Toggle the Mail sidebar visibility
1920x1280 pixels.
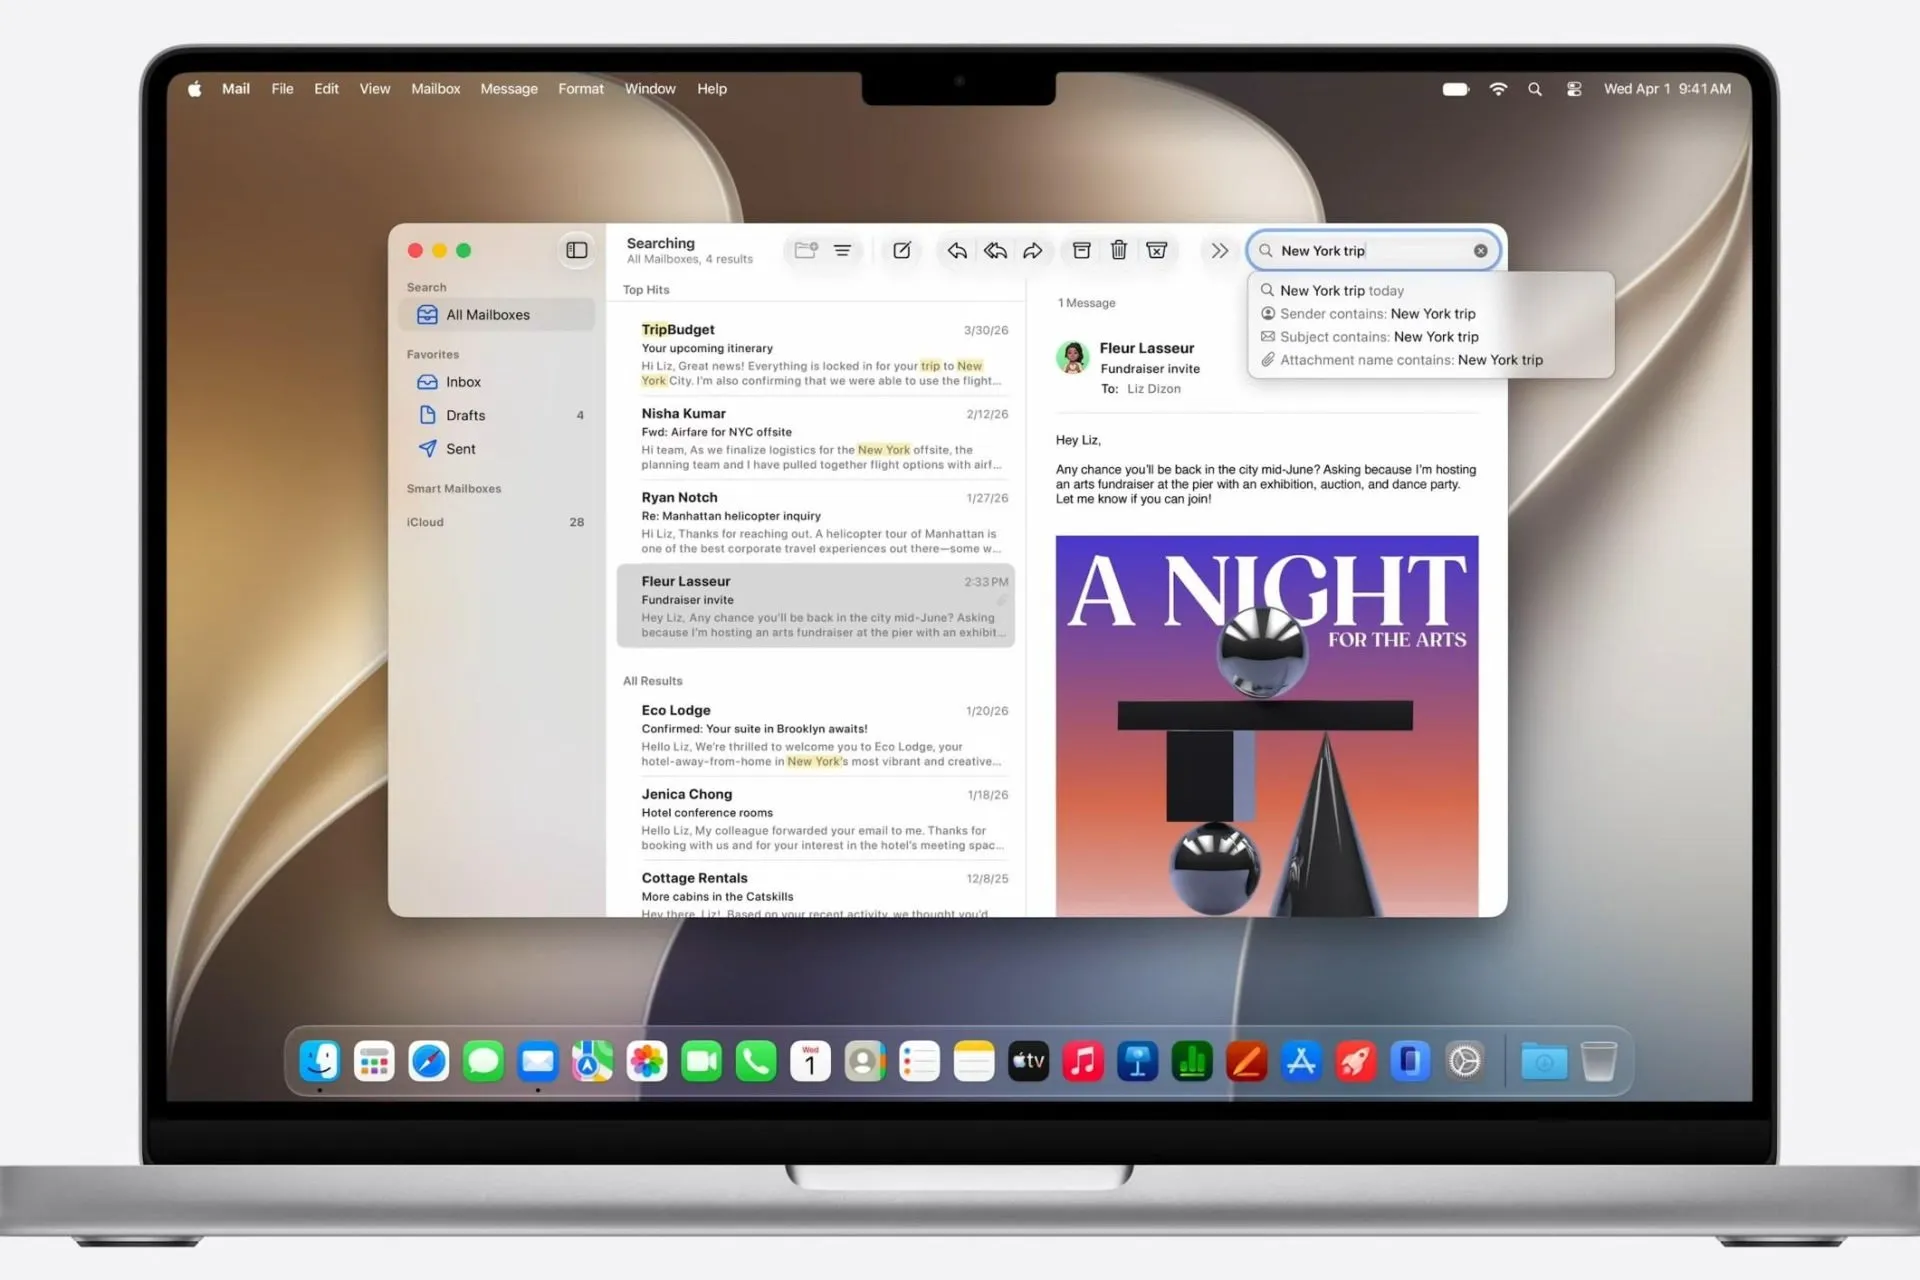point(577,250)
